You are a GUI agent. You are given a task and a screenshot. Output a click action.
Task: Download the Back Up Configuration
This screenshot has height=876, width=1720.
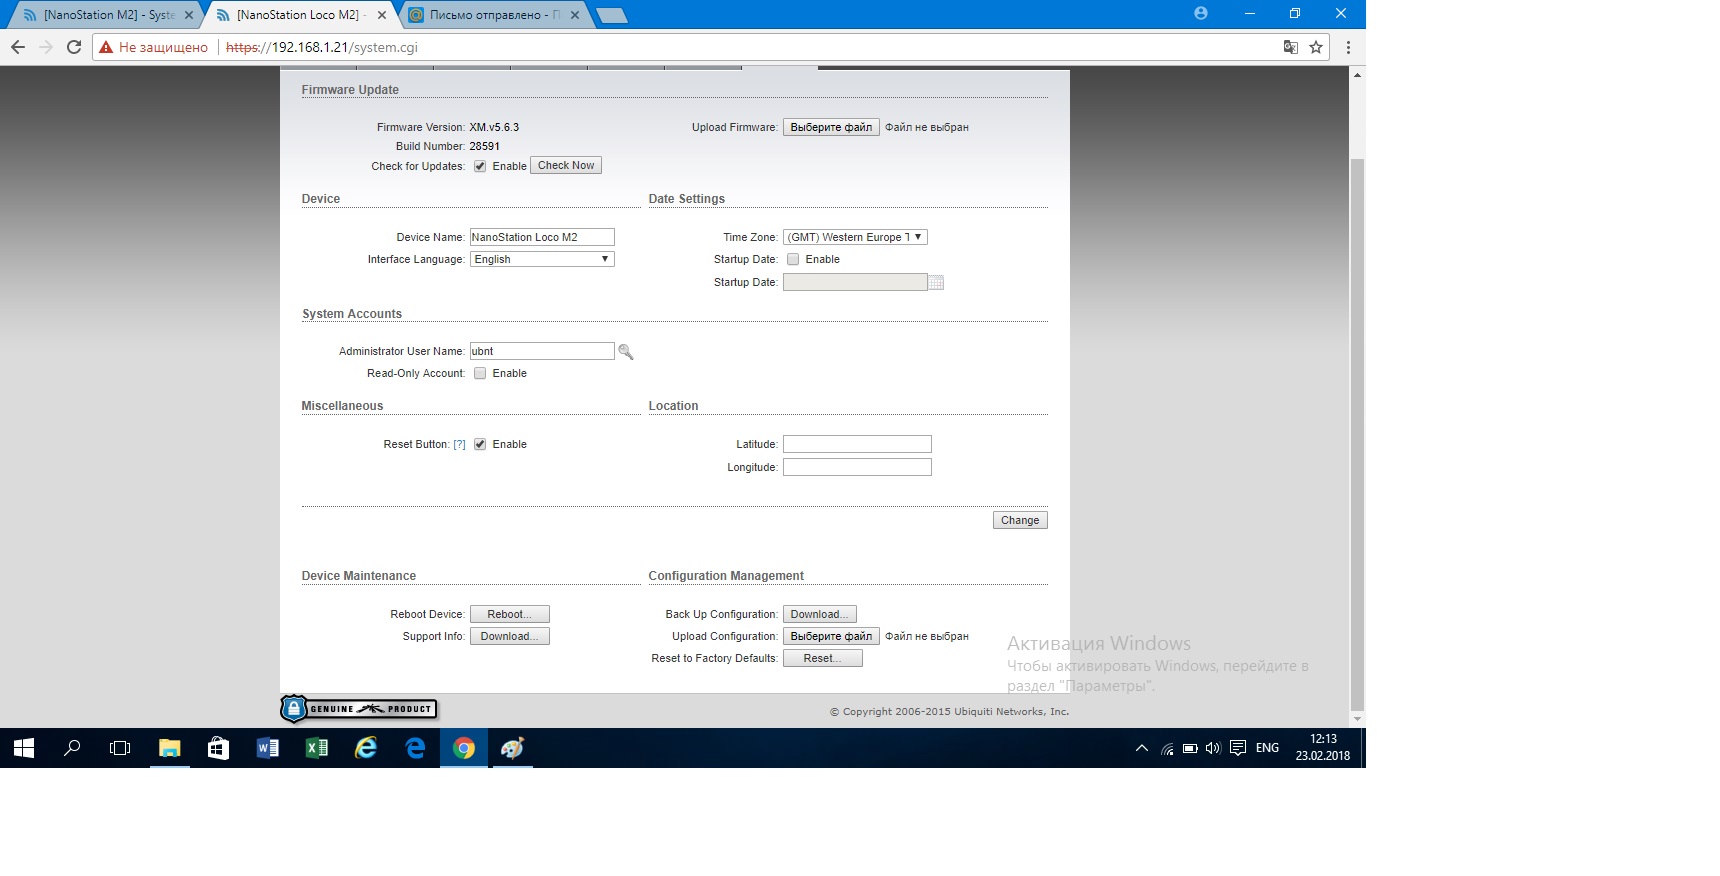[x=820, y=614]
